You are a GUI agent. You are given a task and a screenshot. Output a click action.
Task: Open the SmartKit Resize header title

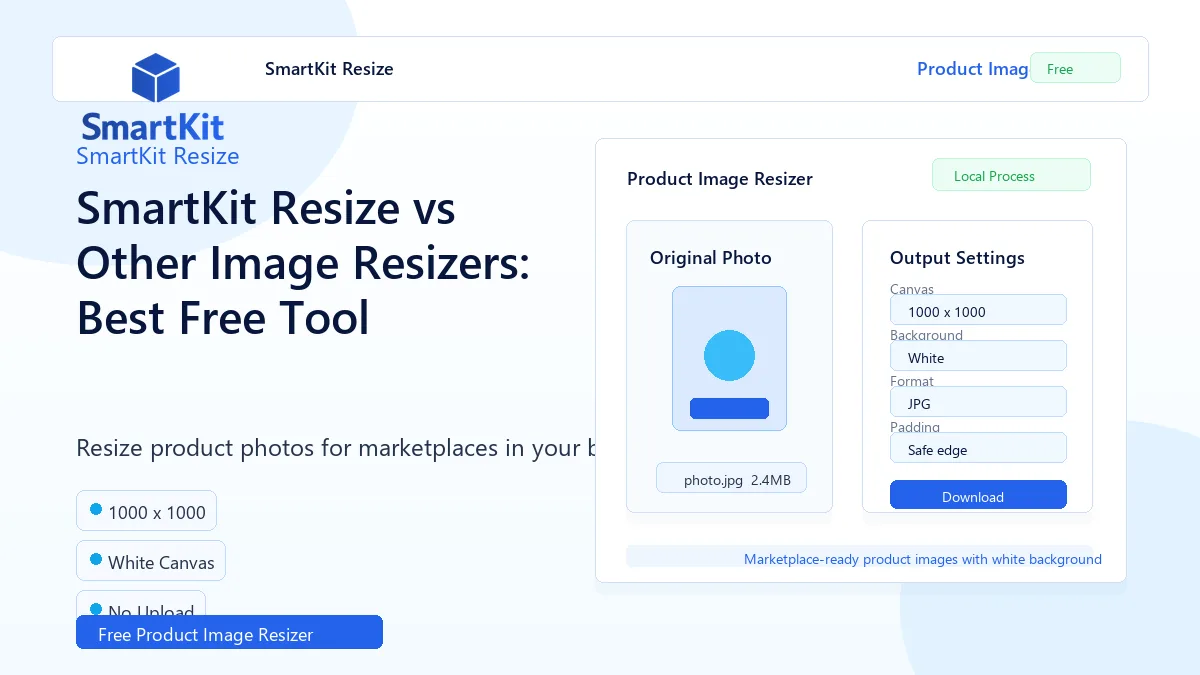click(x=329, y=69)
